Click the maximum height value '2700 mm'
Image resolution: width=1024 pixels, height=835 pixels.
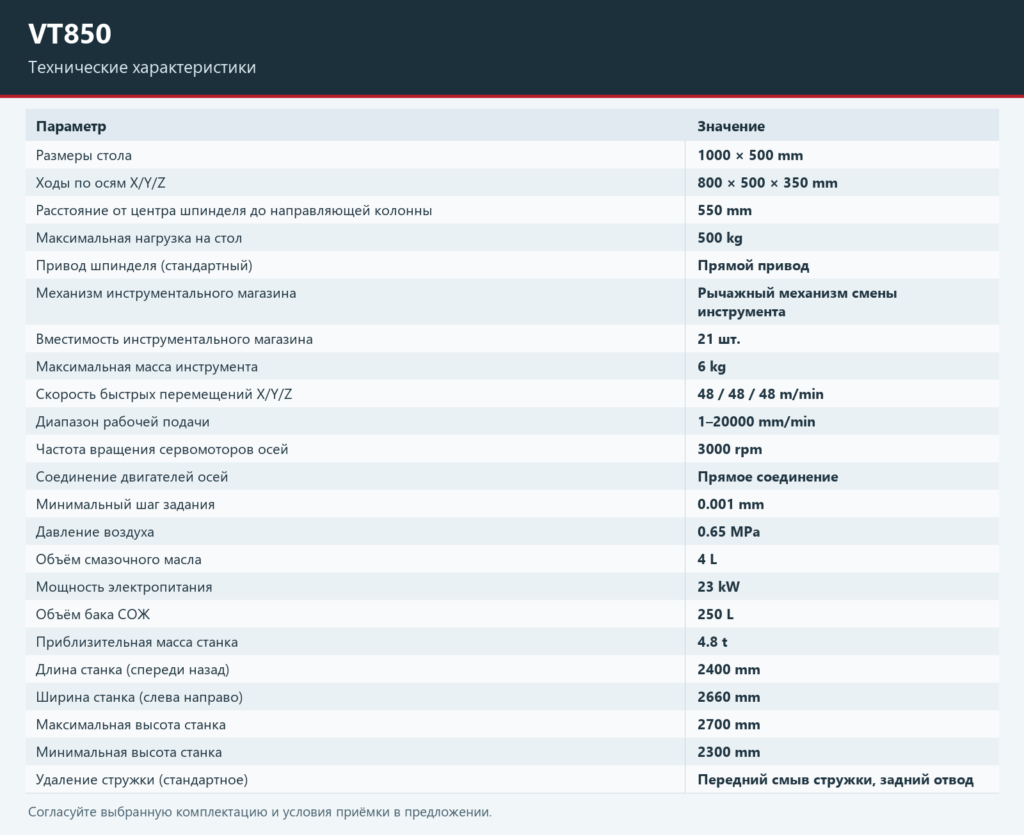click(729, 725)
